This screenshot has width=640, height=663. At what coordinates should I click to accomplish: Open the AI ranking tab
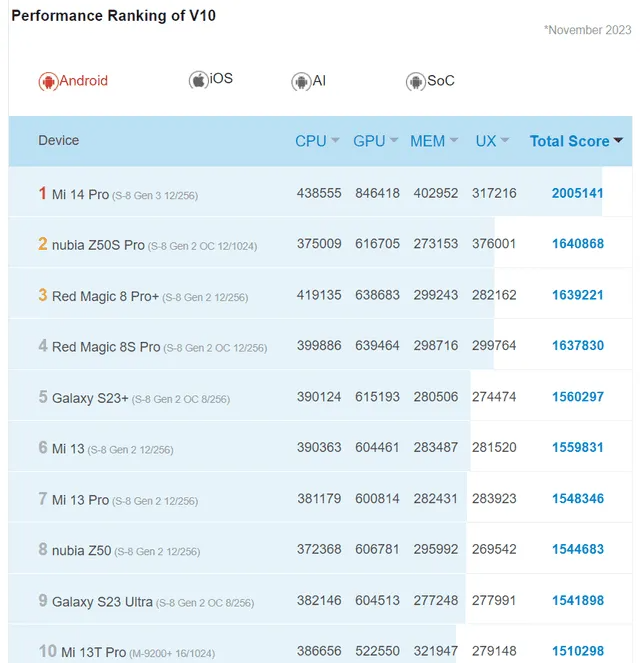[309, 81]
